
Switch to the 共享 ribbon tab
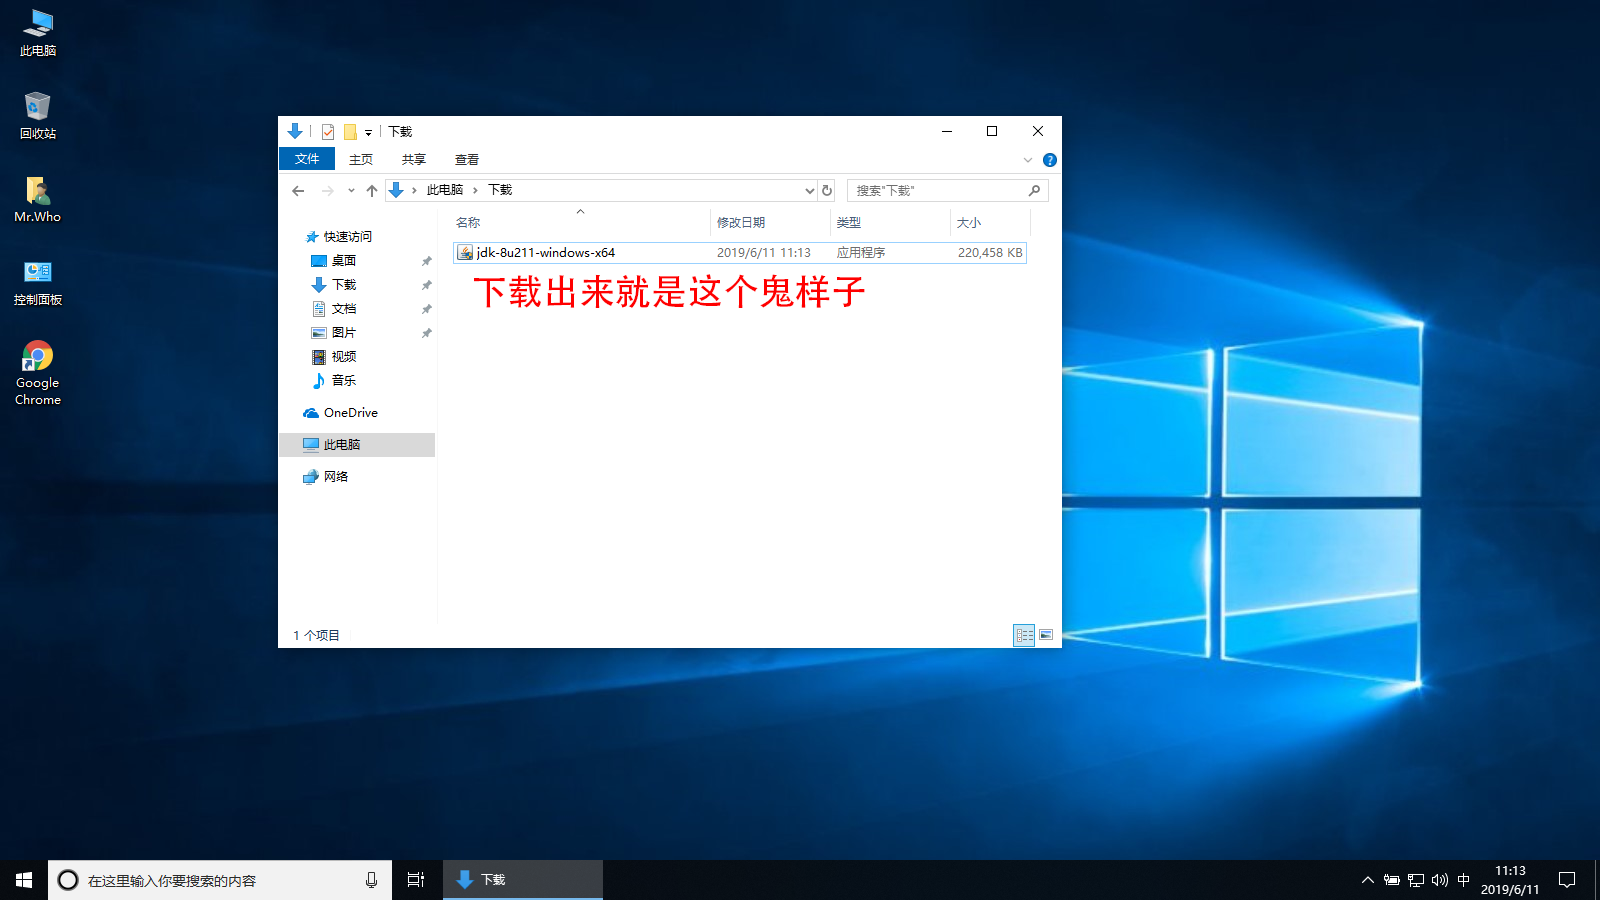tap(414, 160)
